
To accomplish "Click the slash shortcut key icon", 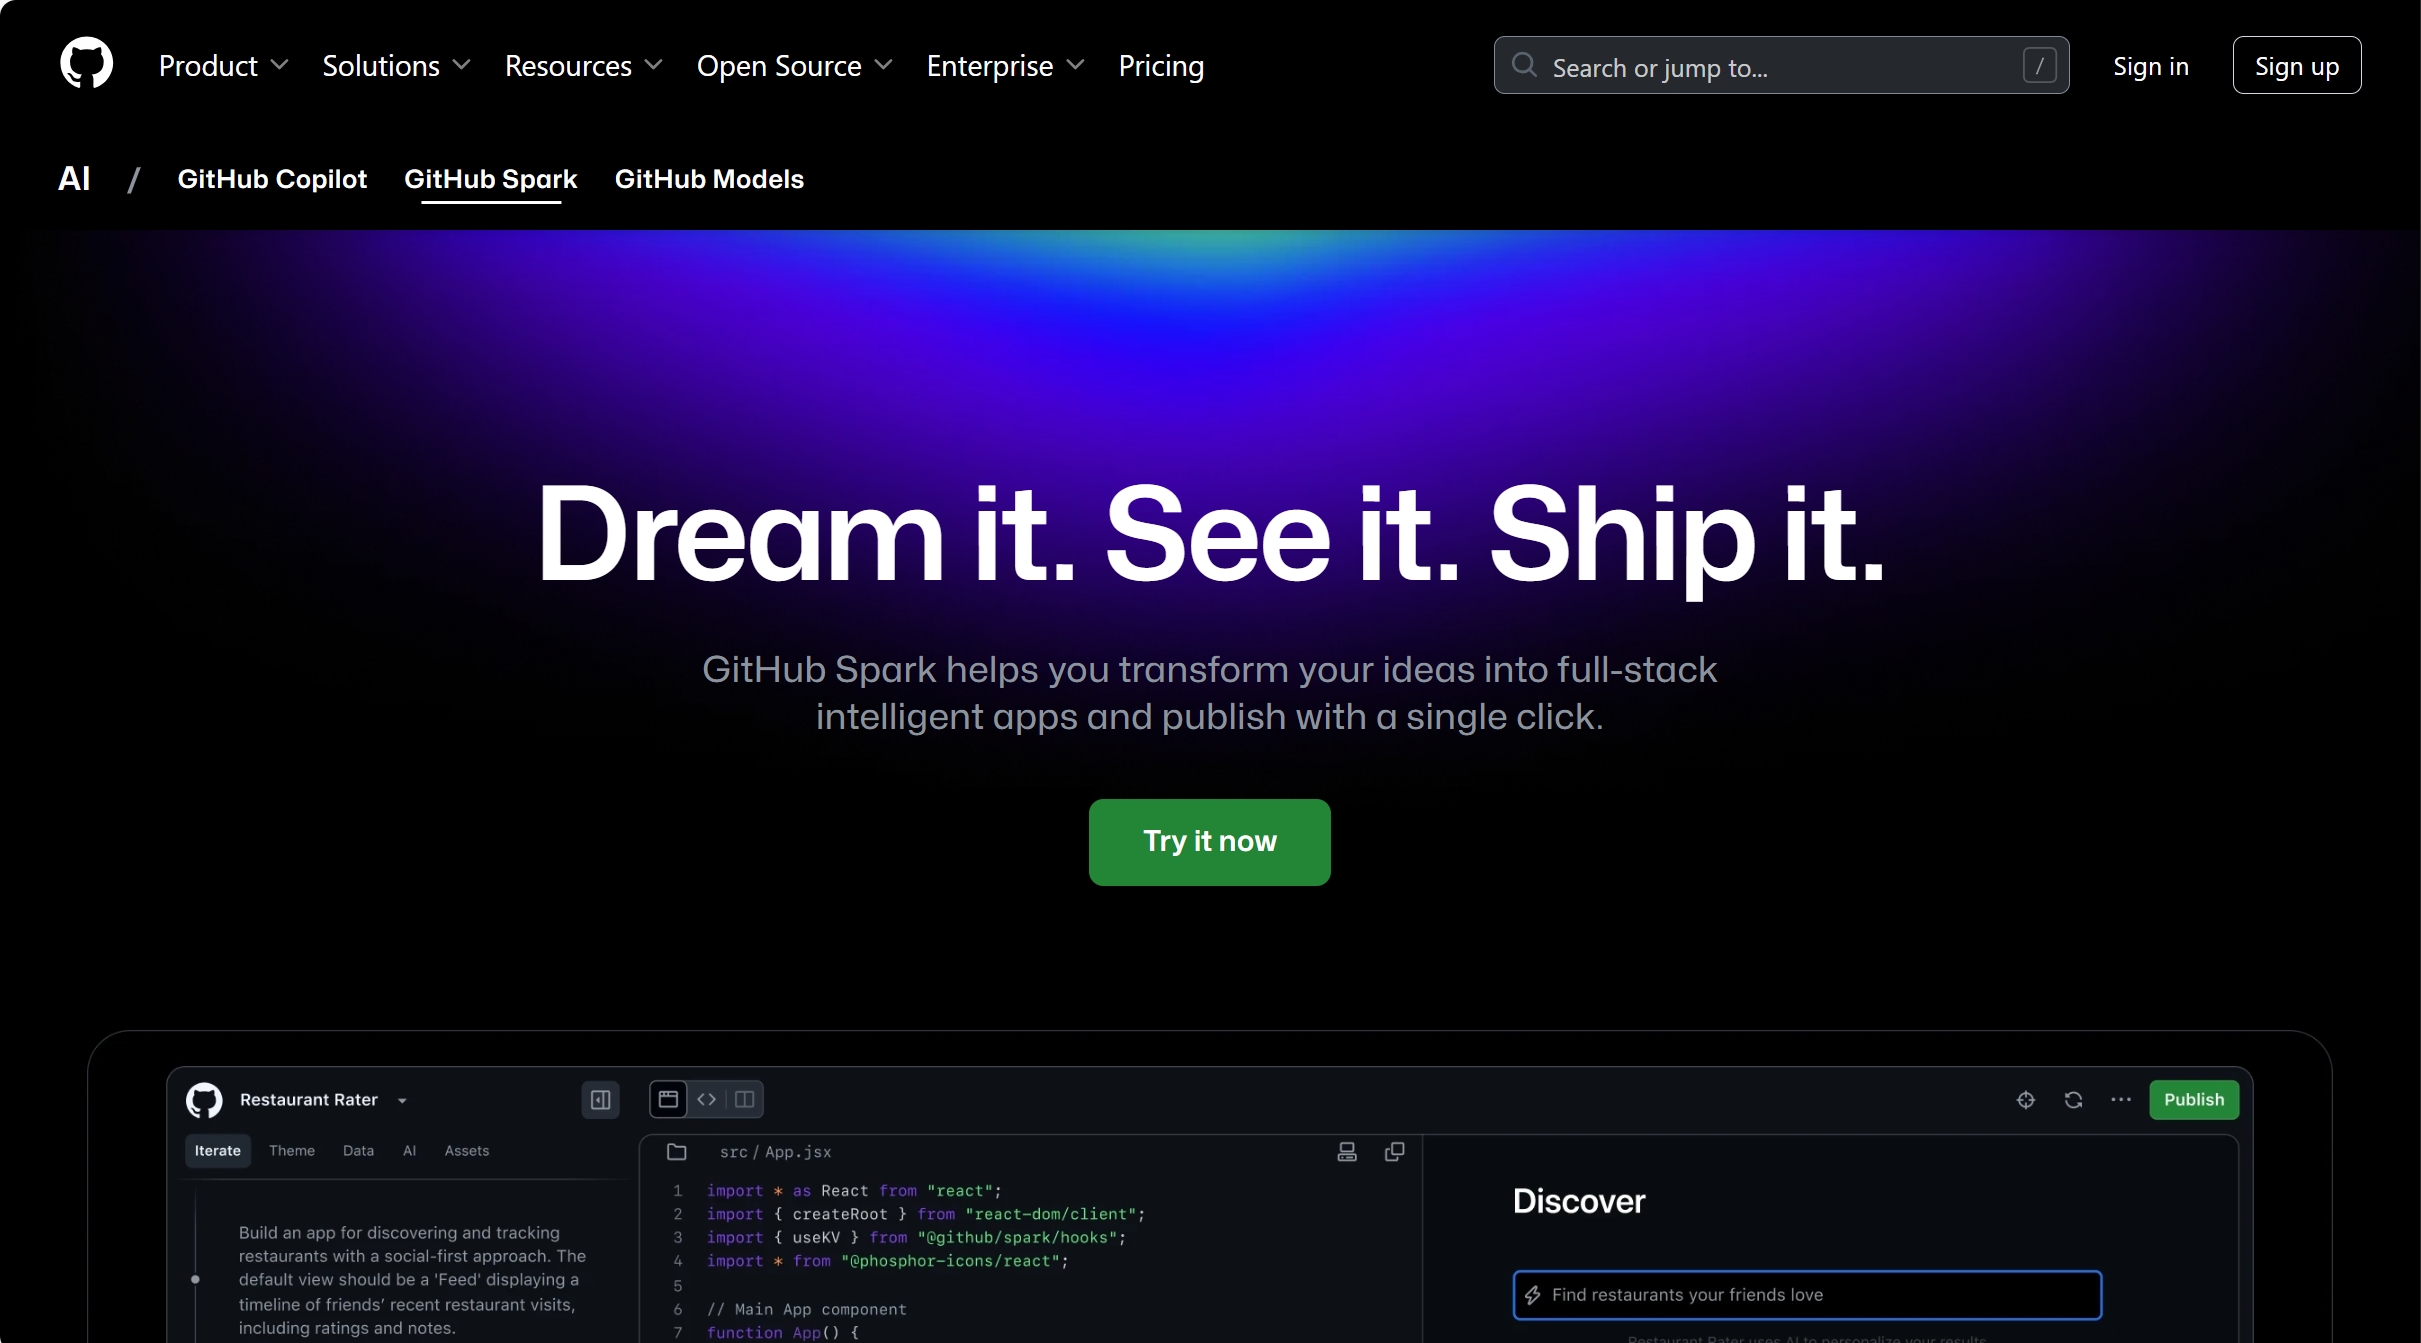I will click(2039, 65).
